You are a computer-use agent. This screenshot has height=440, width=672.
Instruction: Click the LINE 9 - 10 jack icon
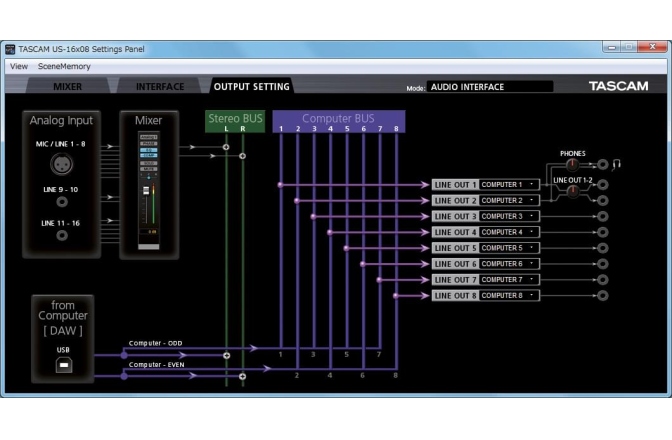(62, 202)
